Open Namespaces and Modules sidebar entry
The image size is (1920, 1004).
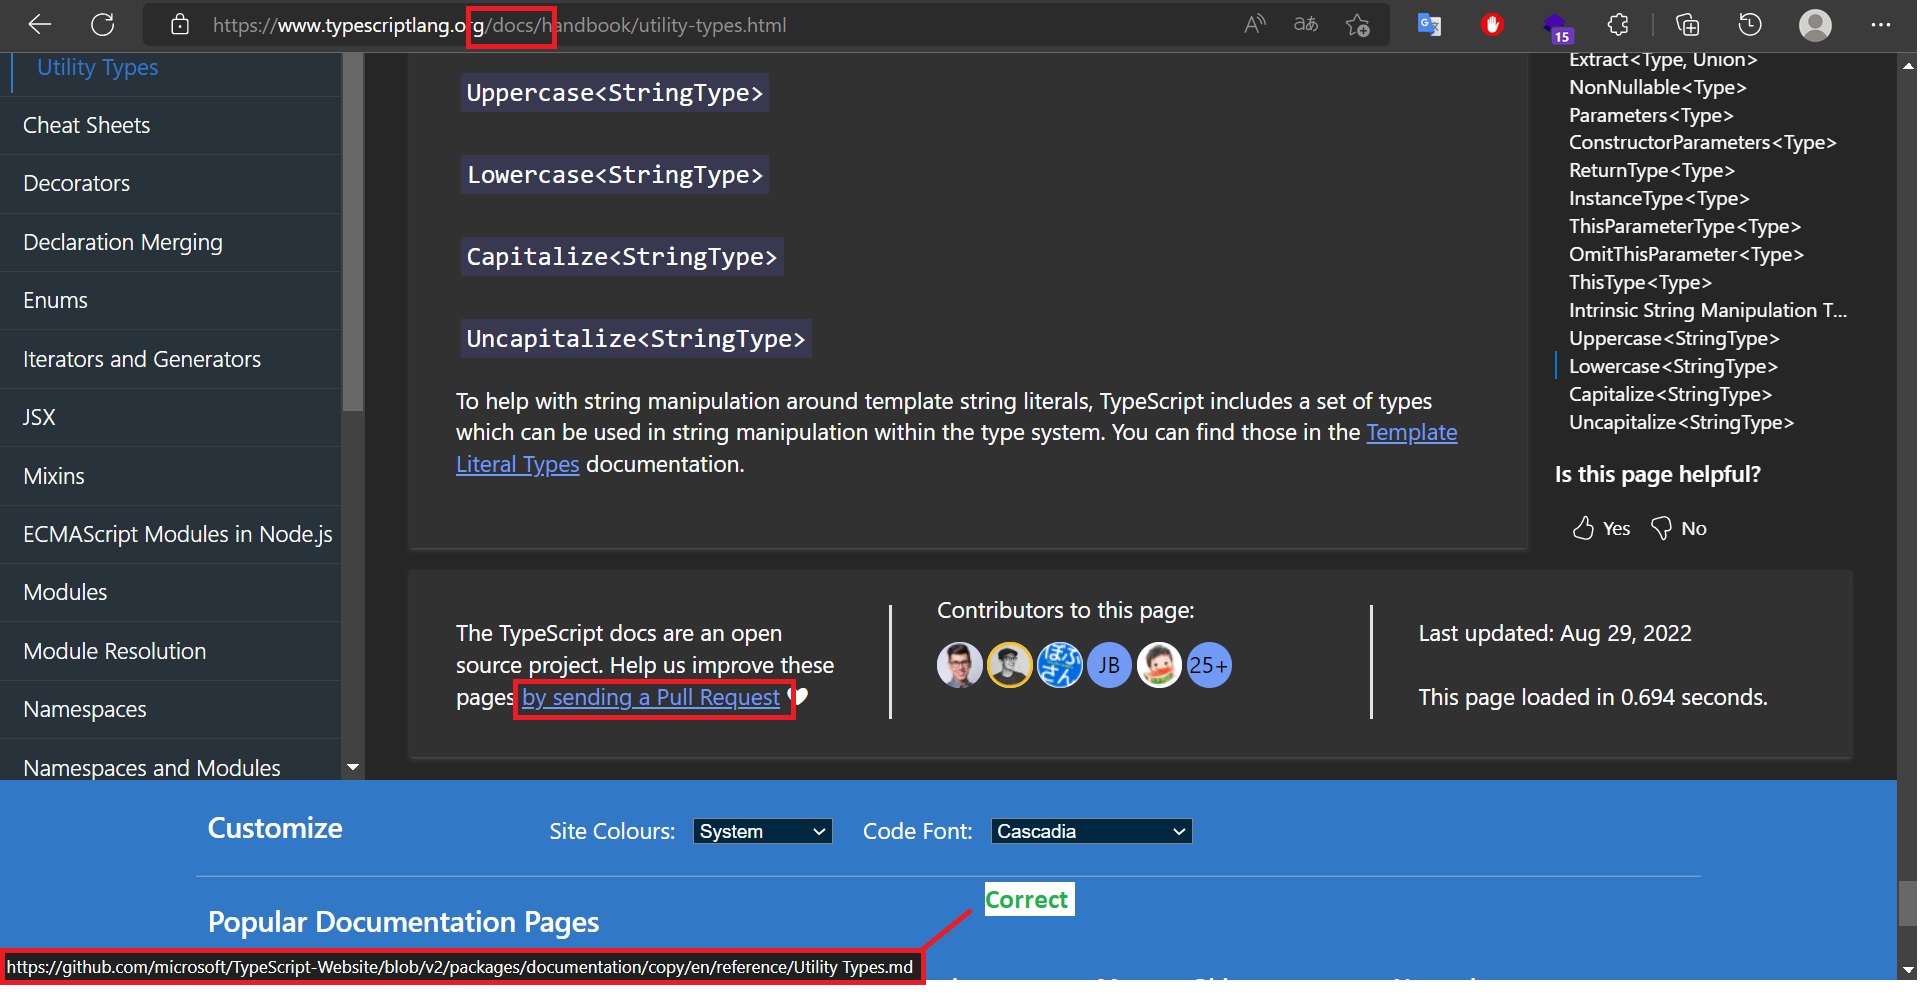point(170,765)
